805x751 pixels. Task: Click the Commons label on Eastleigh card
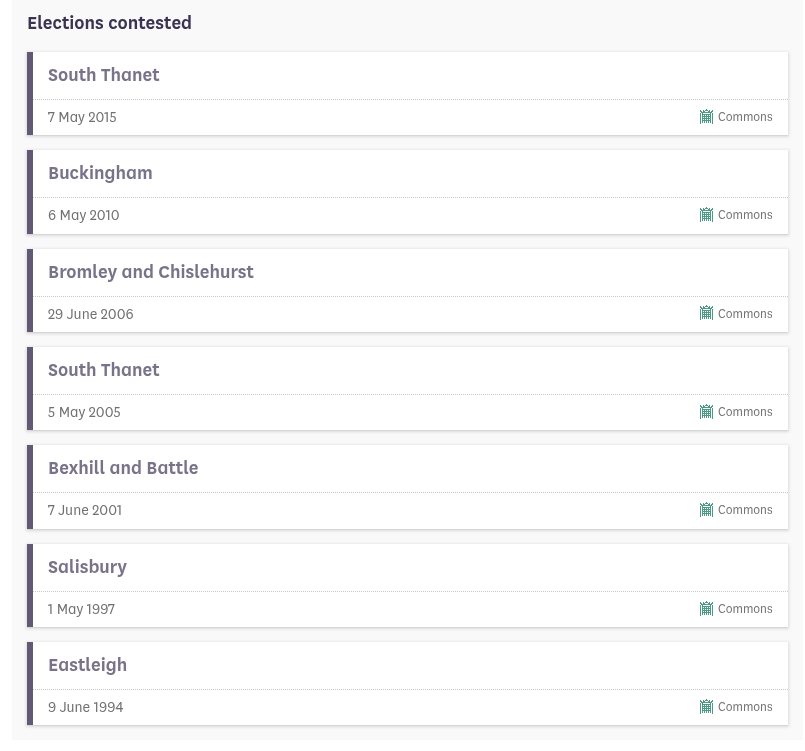pyautogui.click(x=745, y=707)
